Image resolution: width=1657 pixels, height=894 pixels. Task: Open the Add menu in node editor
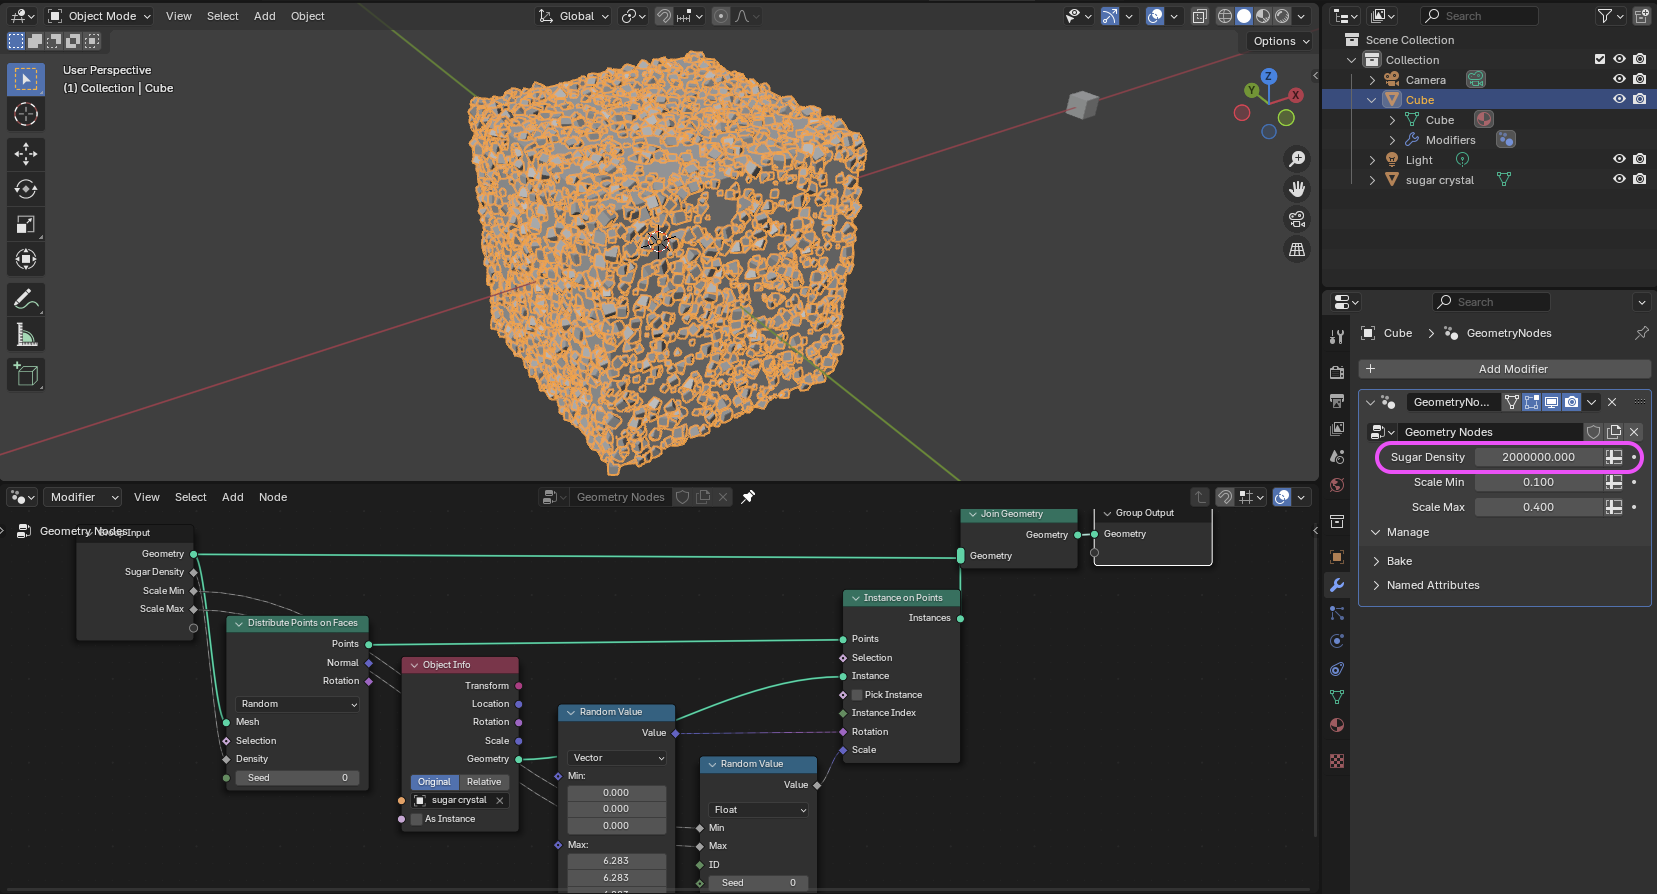[x=232, y=497]
